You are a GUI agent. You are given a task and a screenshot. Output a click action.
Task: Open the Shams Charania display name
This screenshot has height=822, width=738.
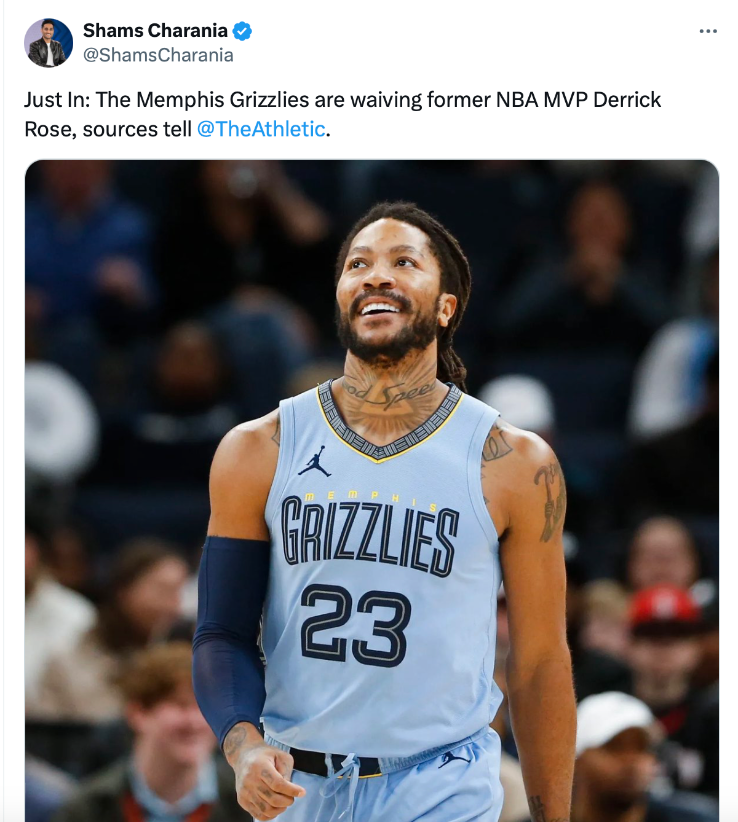click(x=155, y=30)
